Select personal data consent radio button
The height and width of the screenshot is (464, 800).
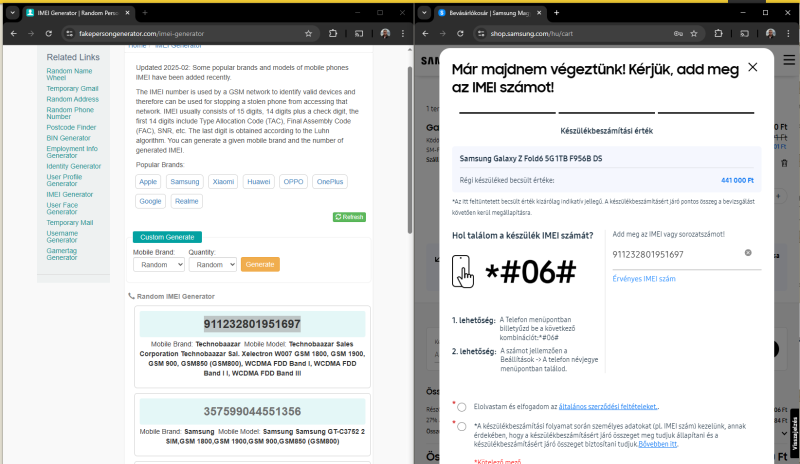(462, 426)
